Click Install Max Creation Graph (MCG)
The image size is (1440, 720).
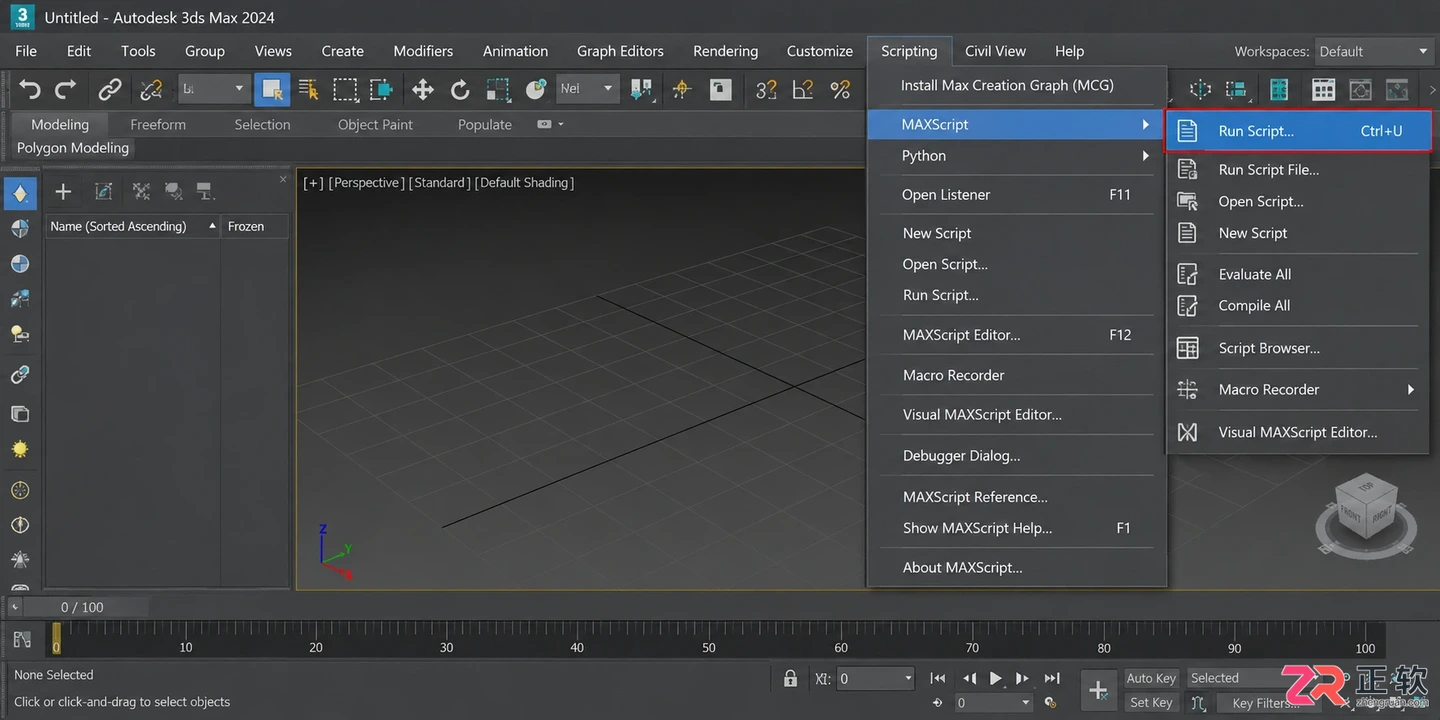pyautogui.click(x=1016, y=86)
